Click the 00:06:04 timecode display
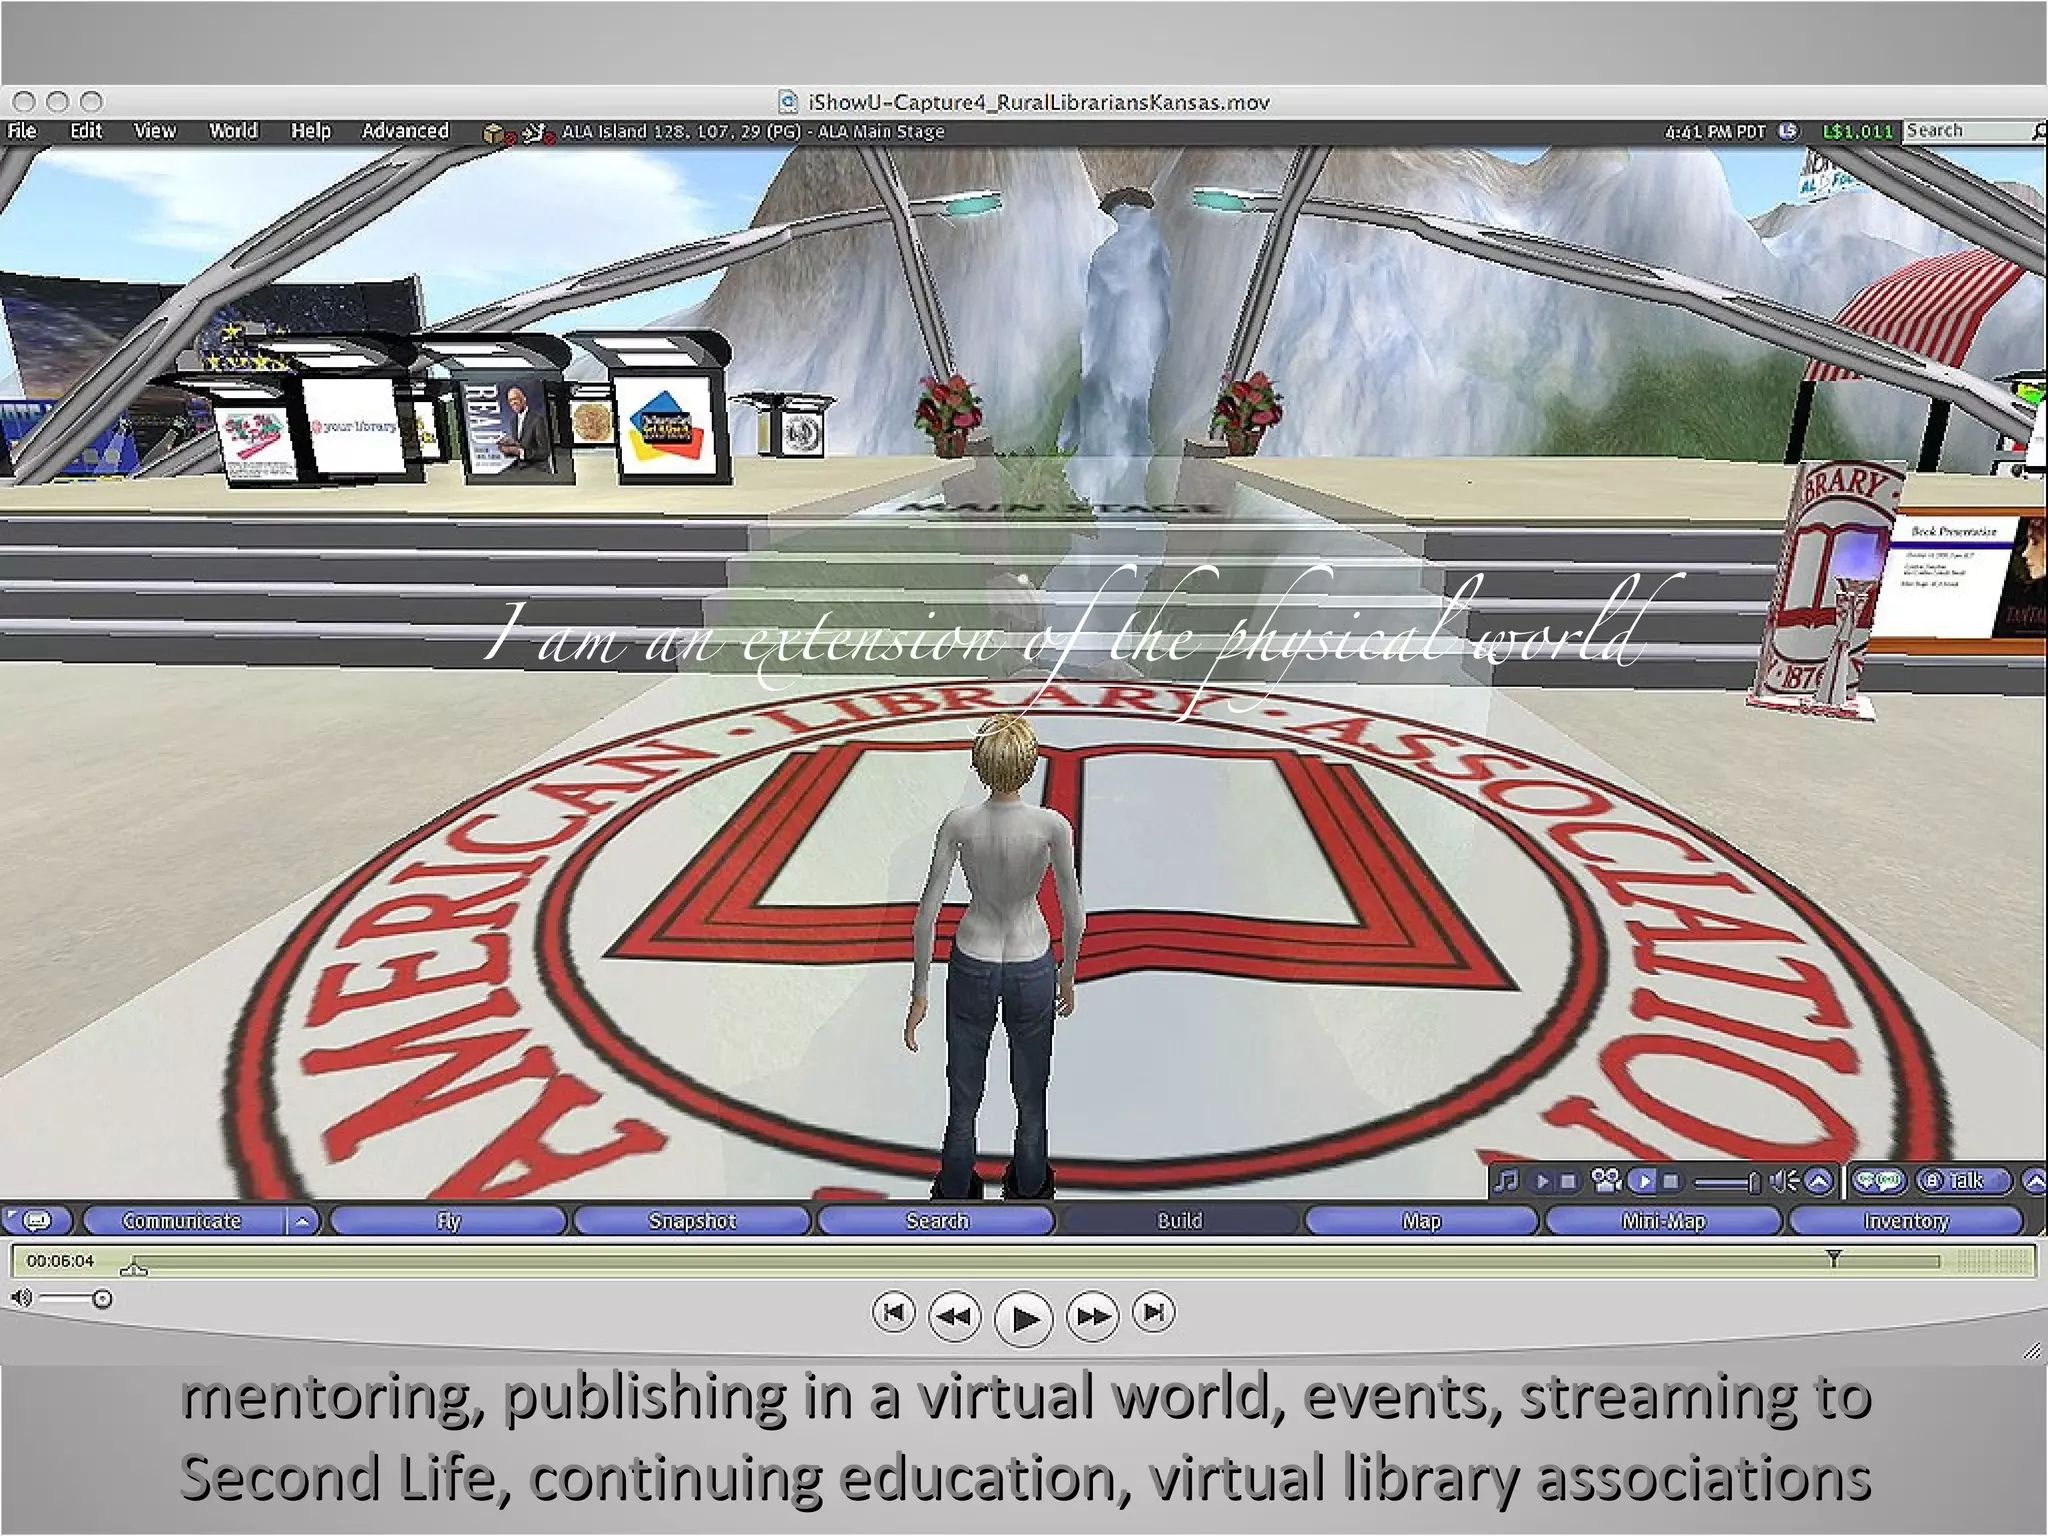The height and width of the screenshot is (1536, 2048). click(61, 1261)
